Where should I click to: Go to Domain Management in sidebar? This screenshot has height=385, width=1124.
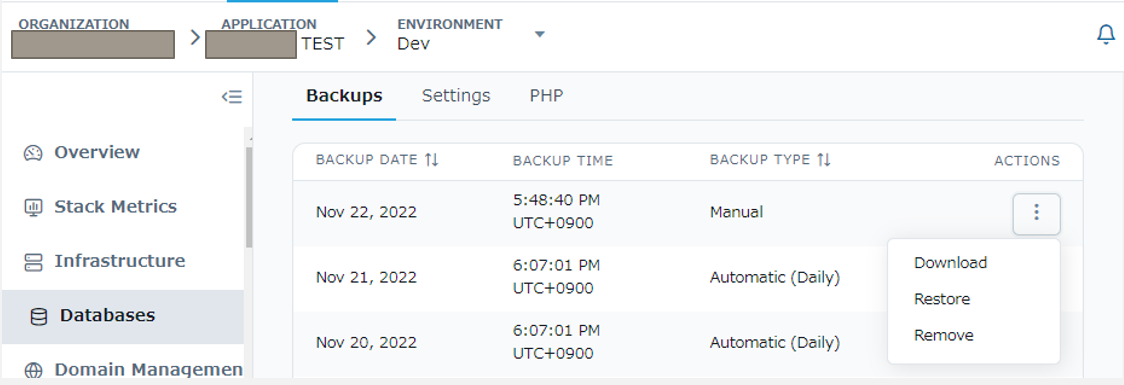pyautogui.click(x=148, y=370)
